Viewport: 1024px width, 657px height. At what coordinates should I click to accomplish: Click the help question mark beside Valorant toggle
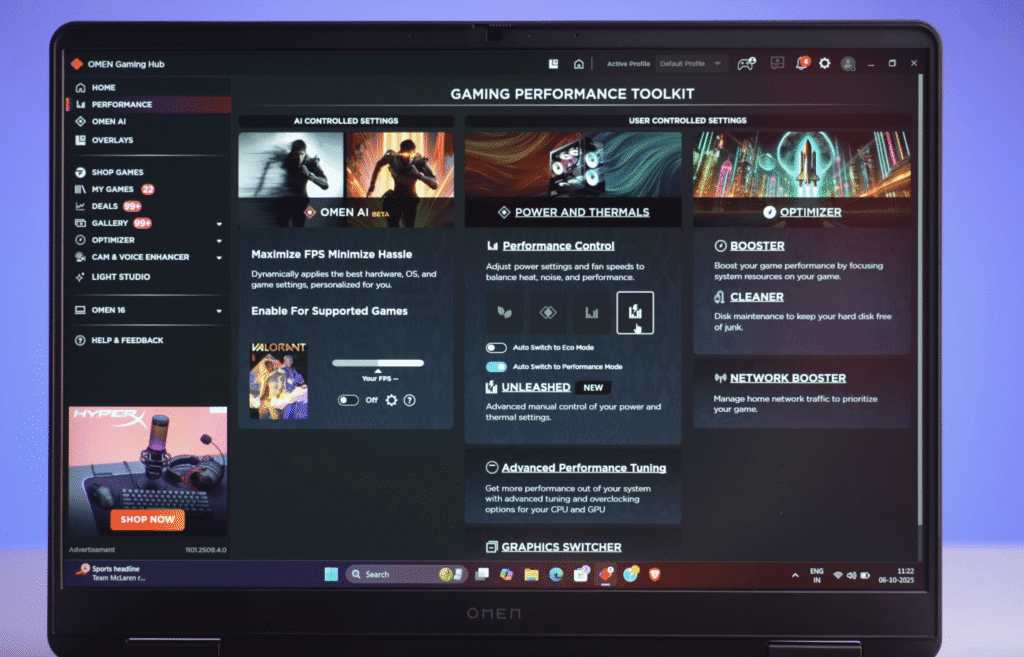coord(409,400)
